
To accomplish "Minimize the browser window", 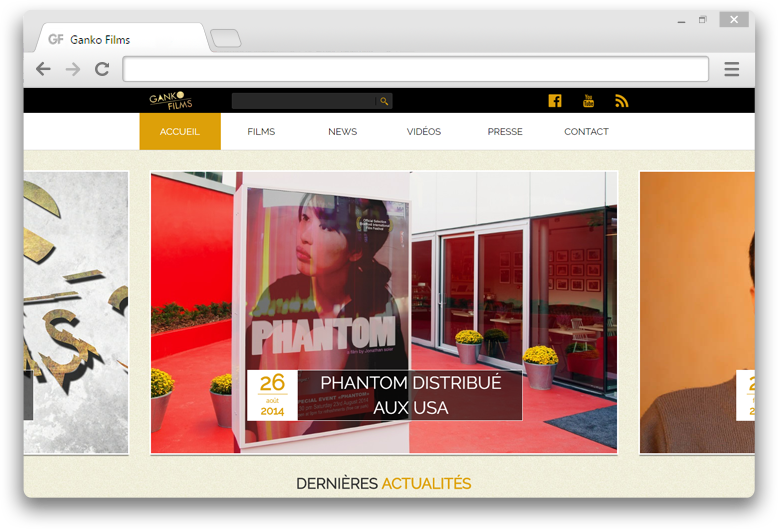I will coord(681,20).
